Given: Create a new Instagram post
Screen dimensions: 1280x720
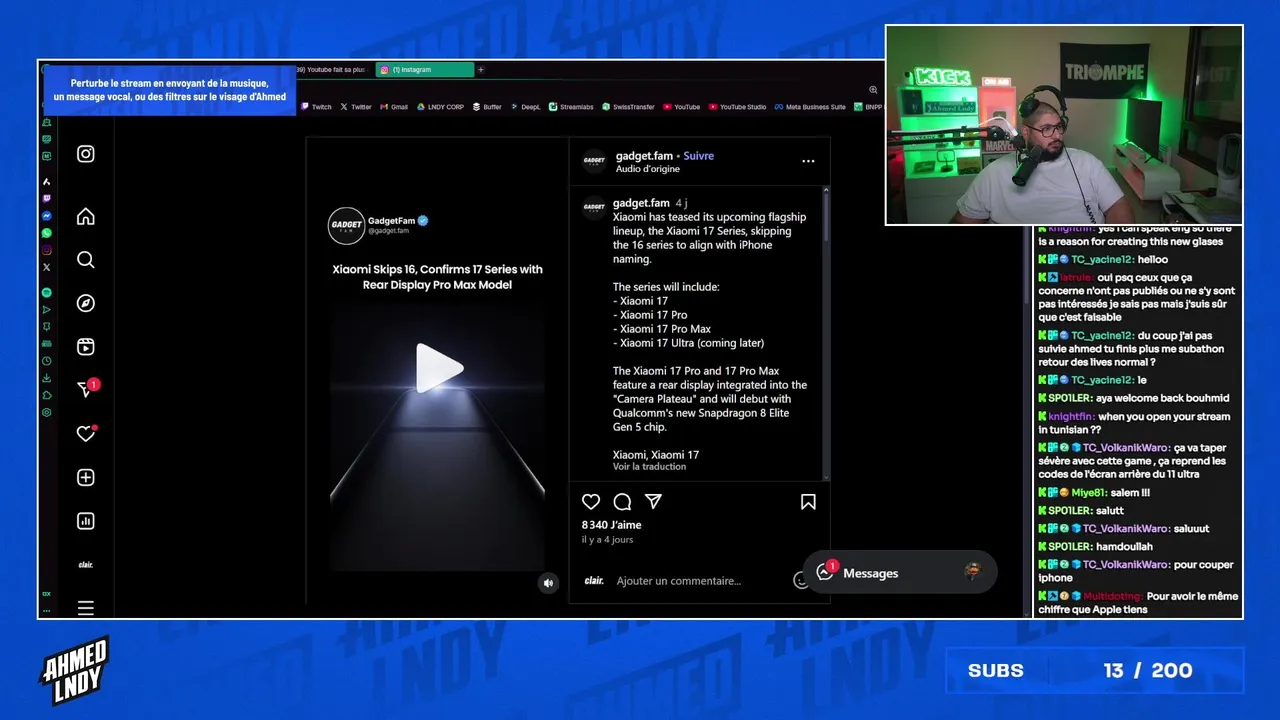Looking at the screenshot, I should pyautogui.click(x=86, y=478).
